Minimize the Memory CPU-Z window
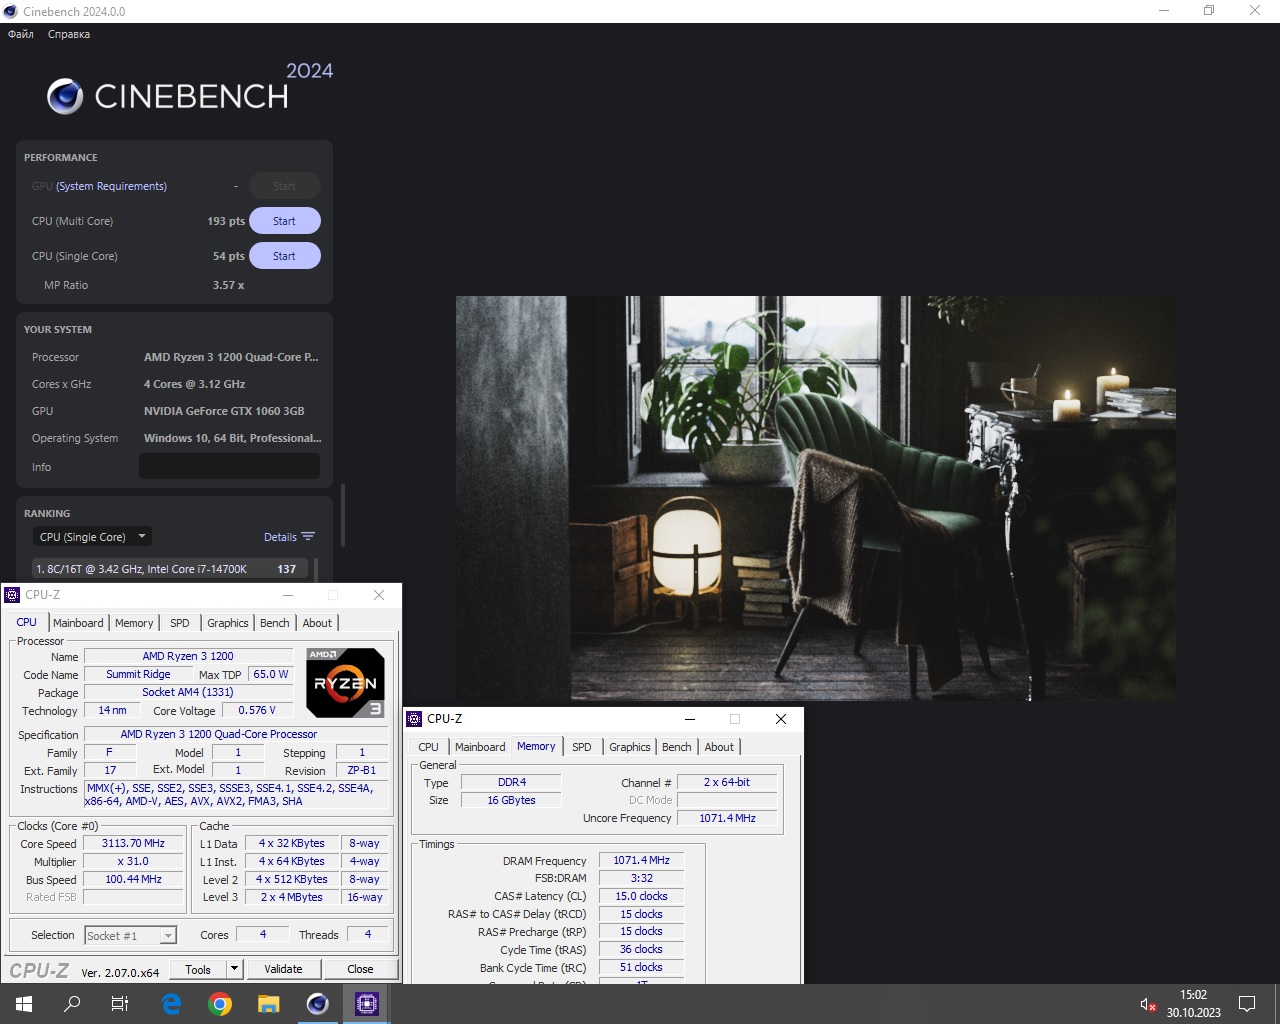 690,719
